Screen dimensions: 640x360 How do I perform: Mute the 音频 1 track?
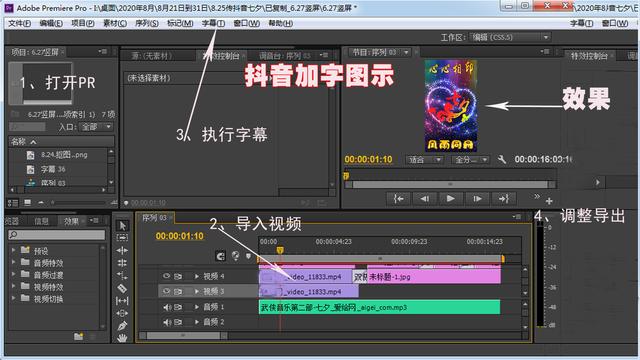click(x=167, y=307)
